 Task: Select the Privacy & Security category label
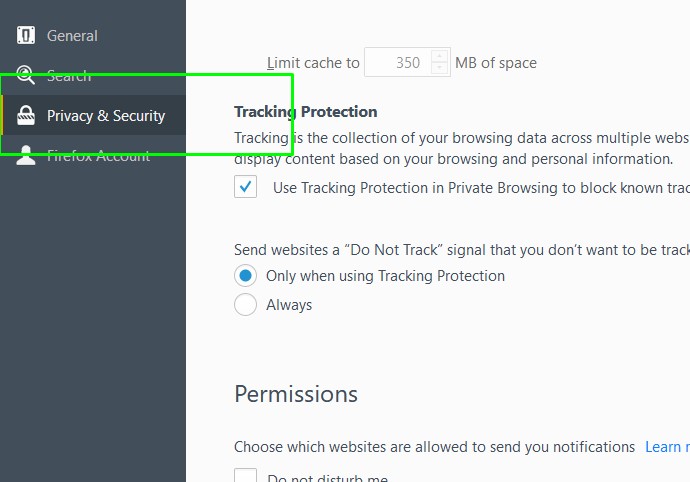(106, 116)
